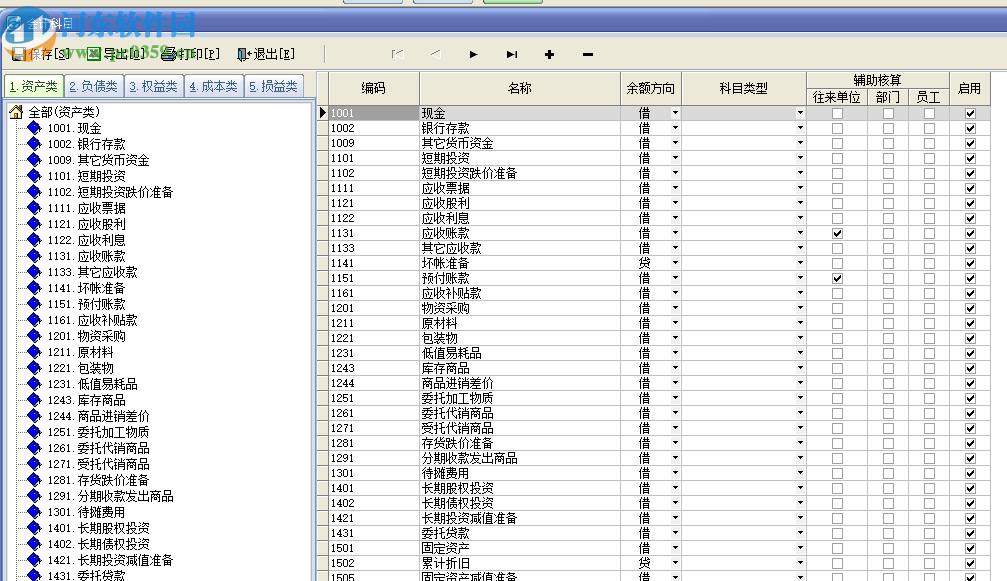
Task: Click code cell 1281 in table
Action: (374, 443)
